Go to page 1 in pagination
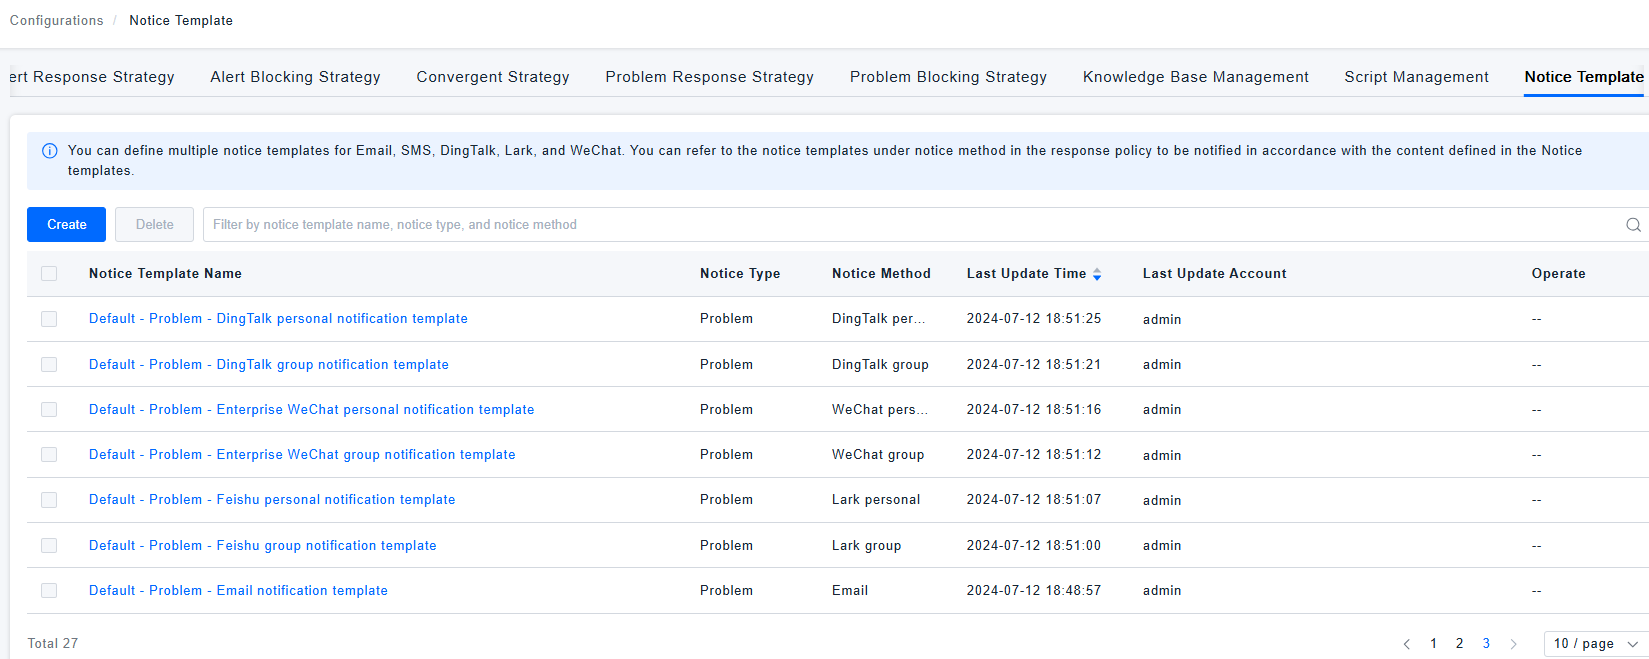This screenshot has height=659, width=1649. point(1434,644)
